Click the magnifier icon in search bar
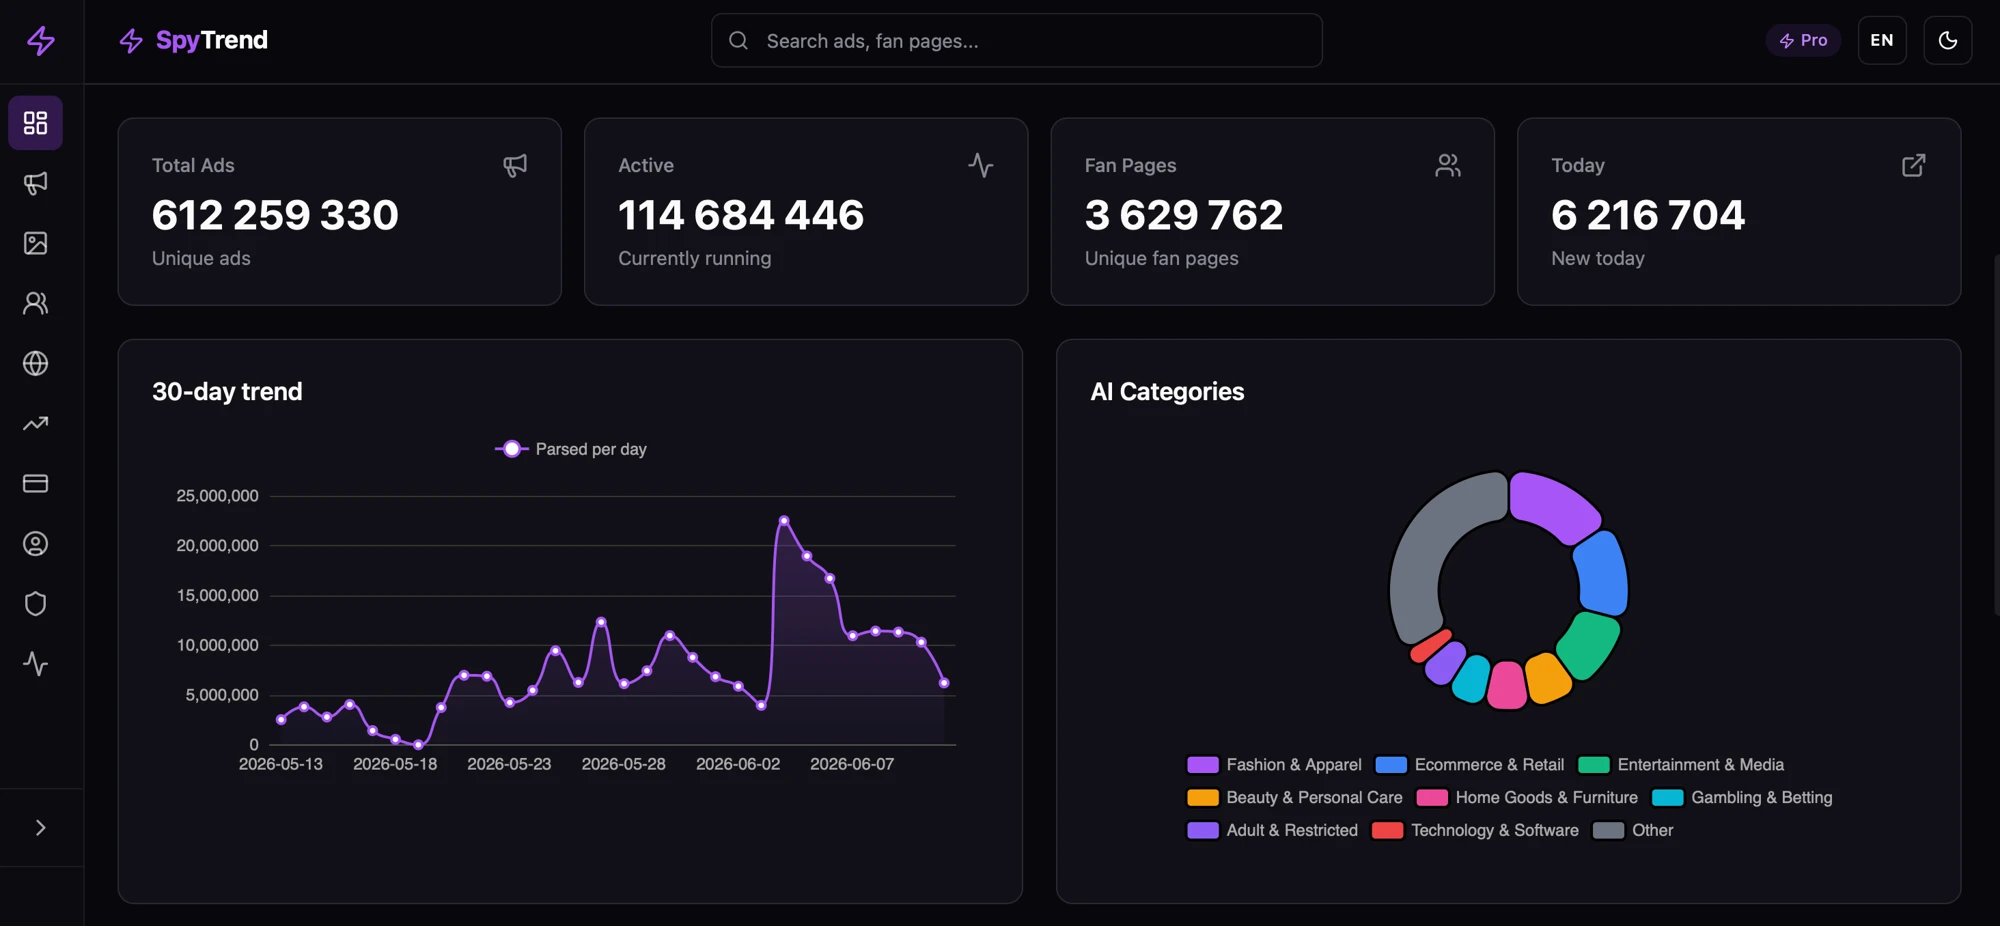Screen dimensions: 2000x926 click(x=738, y=40)
